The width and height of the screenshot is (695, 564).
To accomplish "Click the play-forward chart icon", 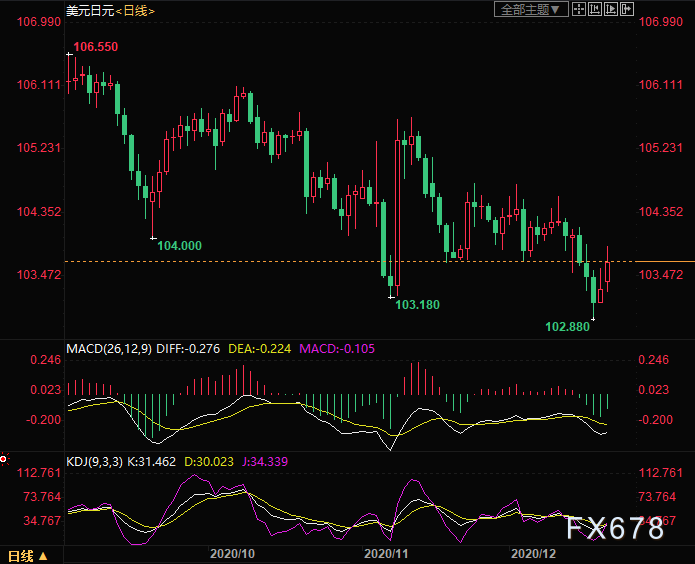I will coord(611,9).
